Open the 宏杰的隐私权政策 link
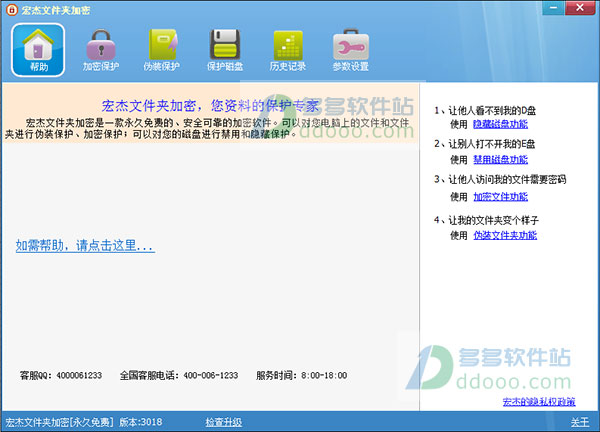600x432 pixels. click(x=539, y=401)
